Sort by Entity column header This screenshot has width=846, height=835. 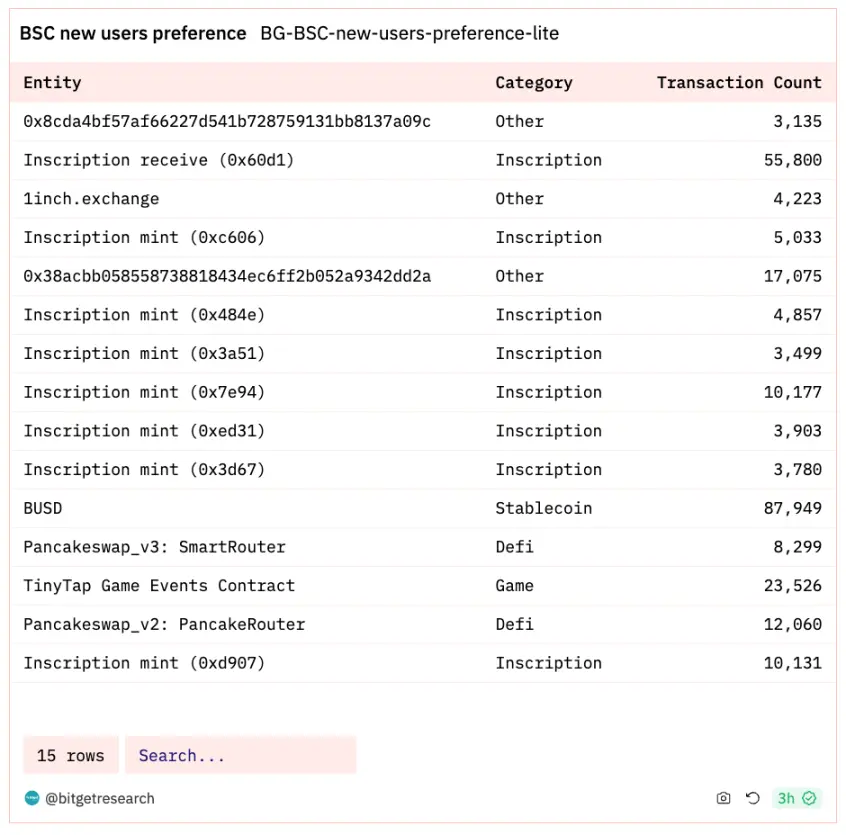coord(52,83)
